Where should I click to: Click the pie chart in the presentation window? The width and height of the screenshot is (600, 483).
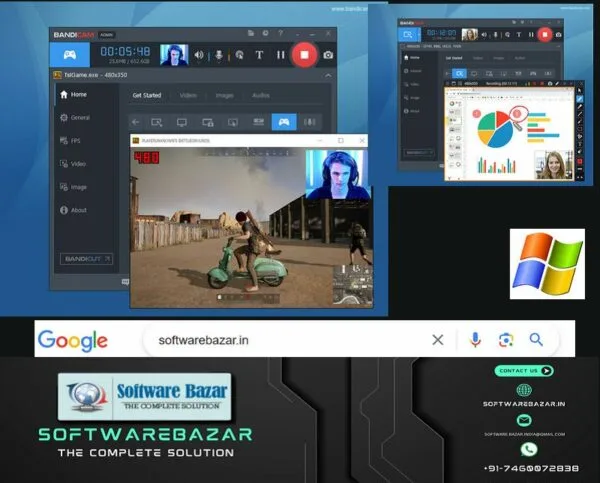coord(496,129)
